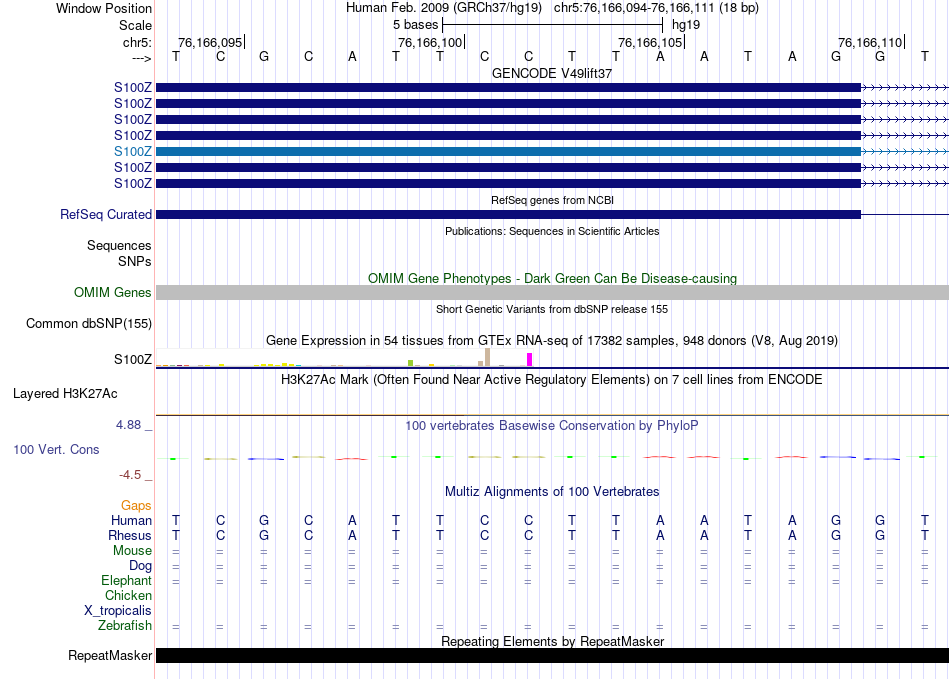Viewport: 950px width, 679px height.
Task: Open '100 vertebrates Basewise Conservation by PhyloP' title
Action: [x=552, y=426]
